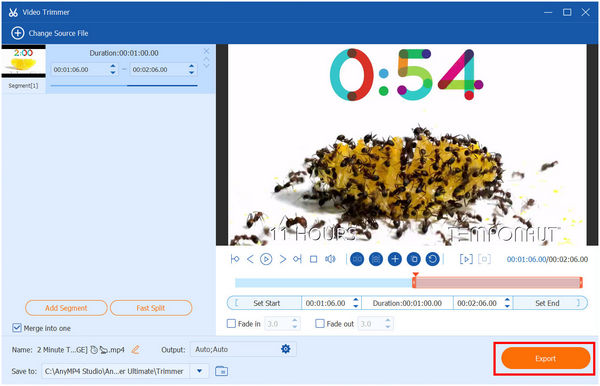
Task: Click the split segment round icon
Action: 357,259
